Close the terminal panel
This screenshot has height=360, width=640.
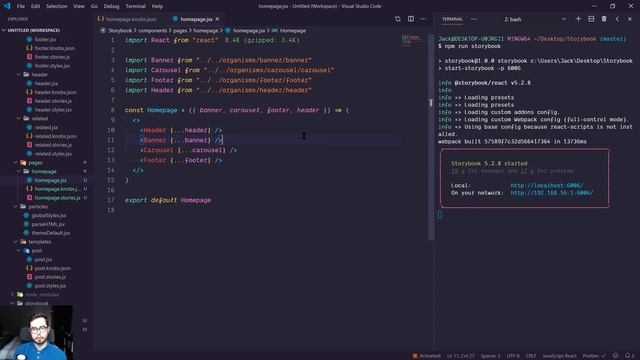point(630,19)
